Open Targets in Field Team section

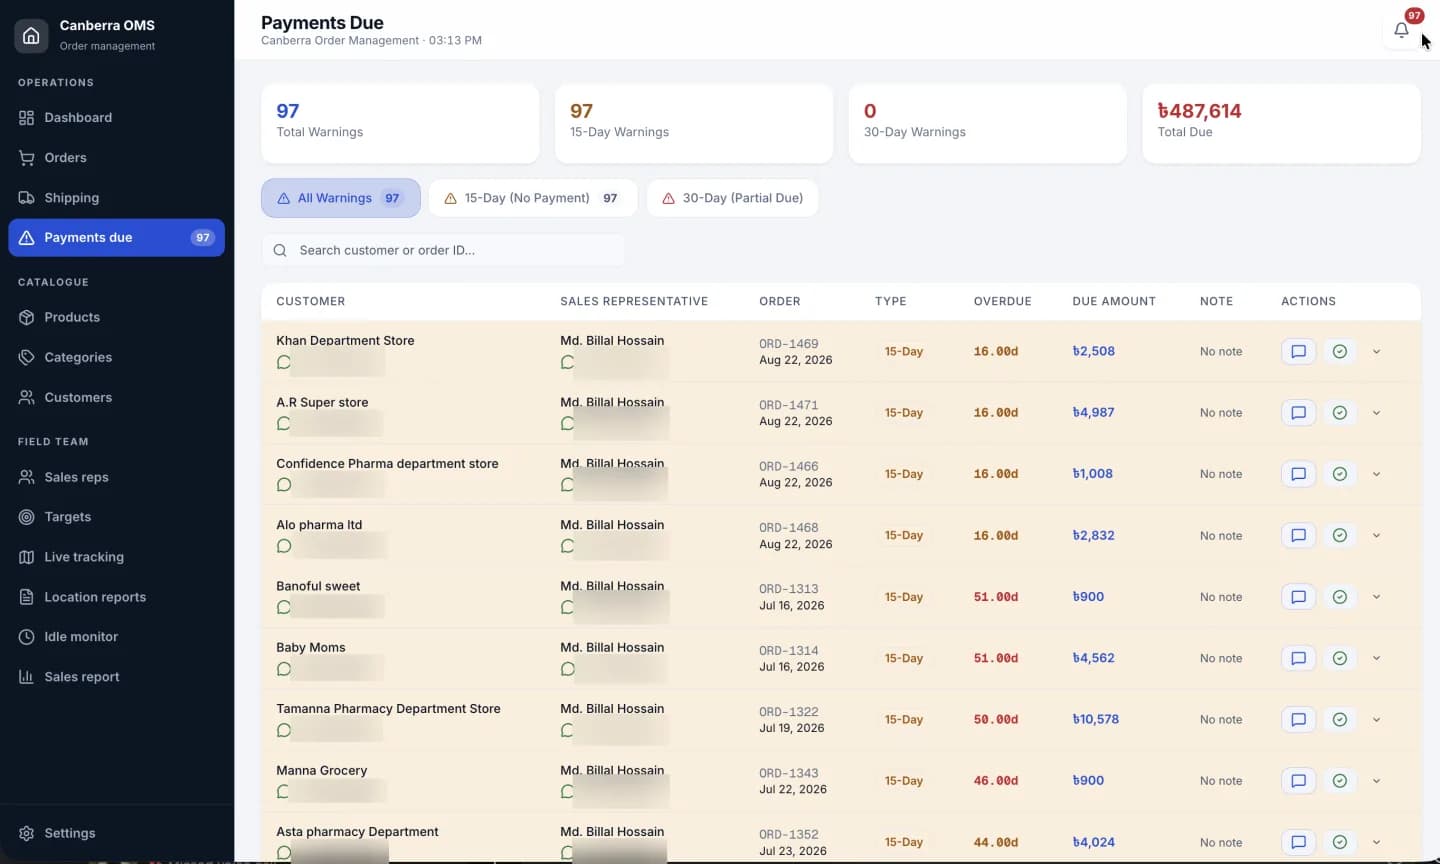[x=116, y=517]
